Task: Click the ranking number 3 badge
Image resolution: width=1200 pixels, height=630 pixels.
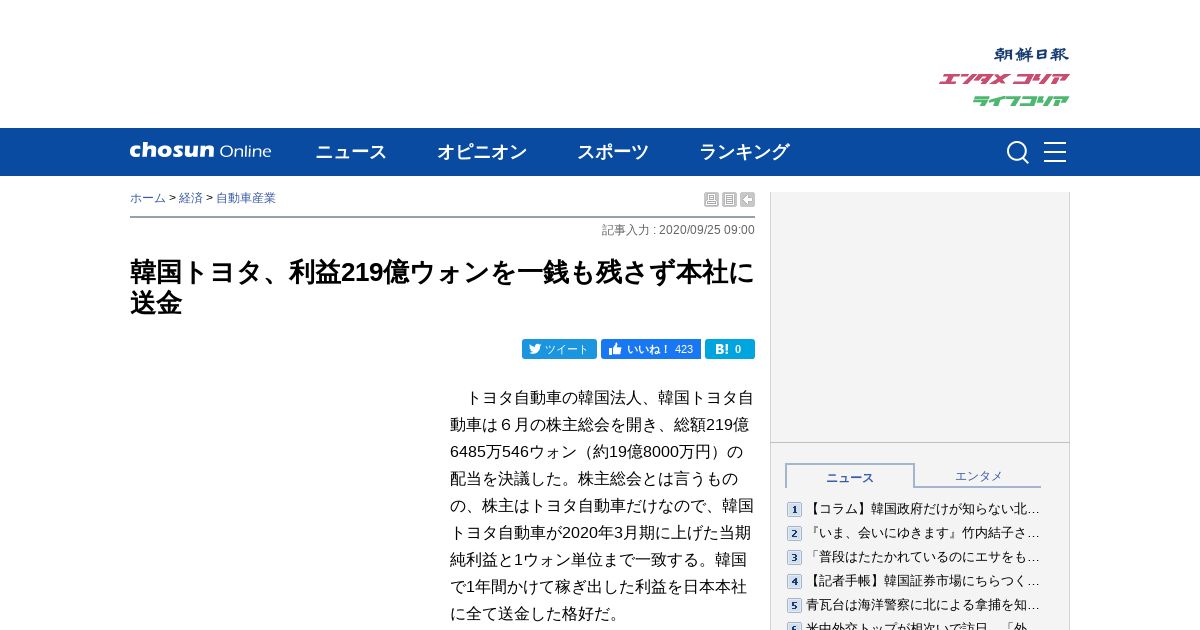Action: (794, 557)
